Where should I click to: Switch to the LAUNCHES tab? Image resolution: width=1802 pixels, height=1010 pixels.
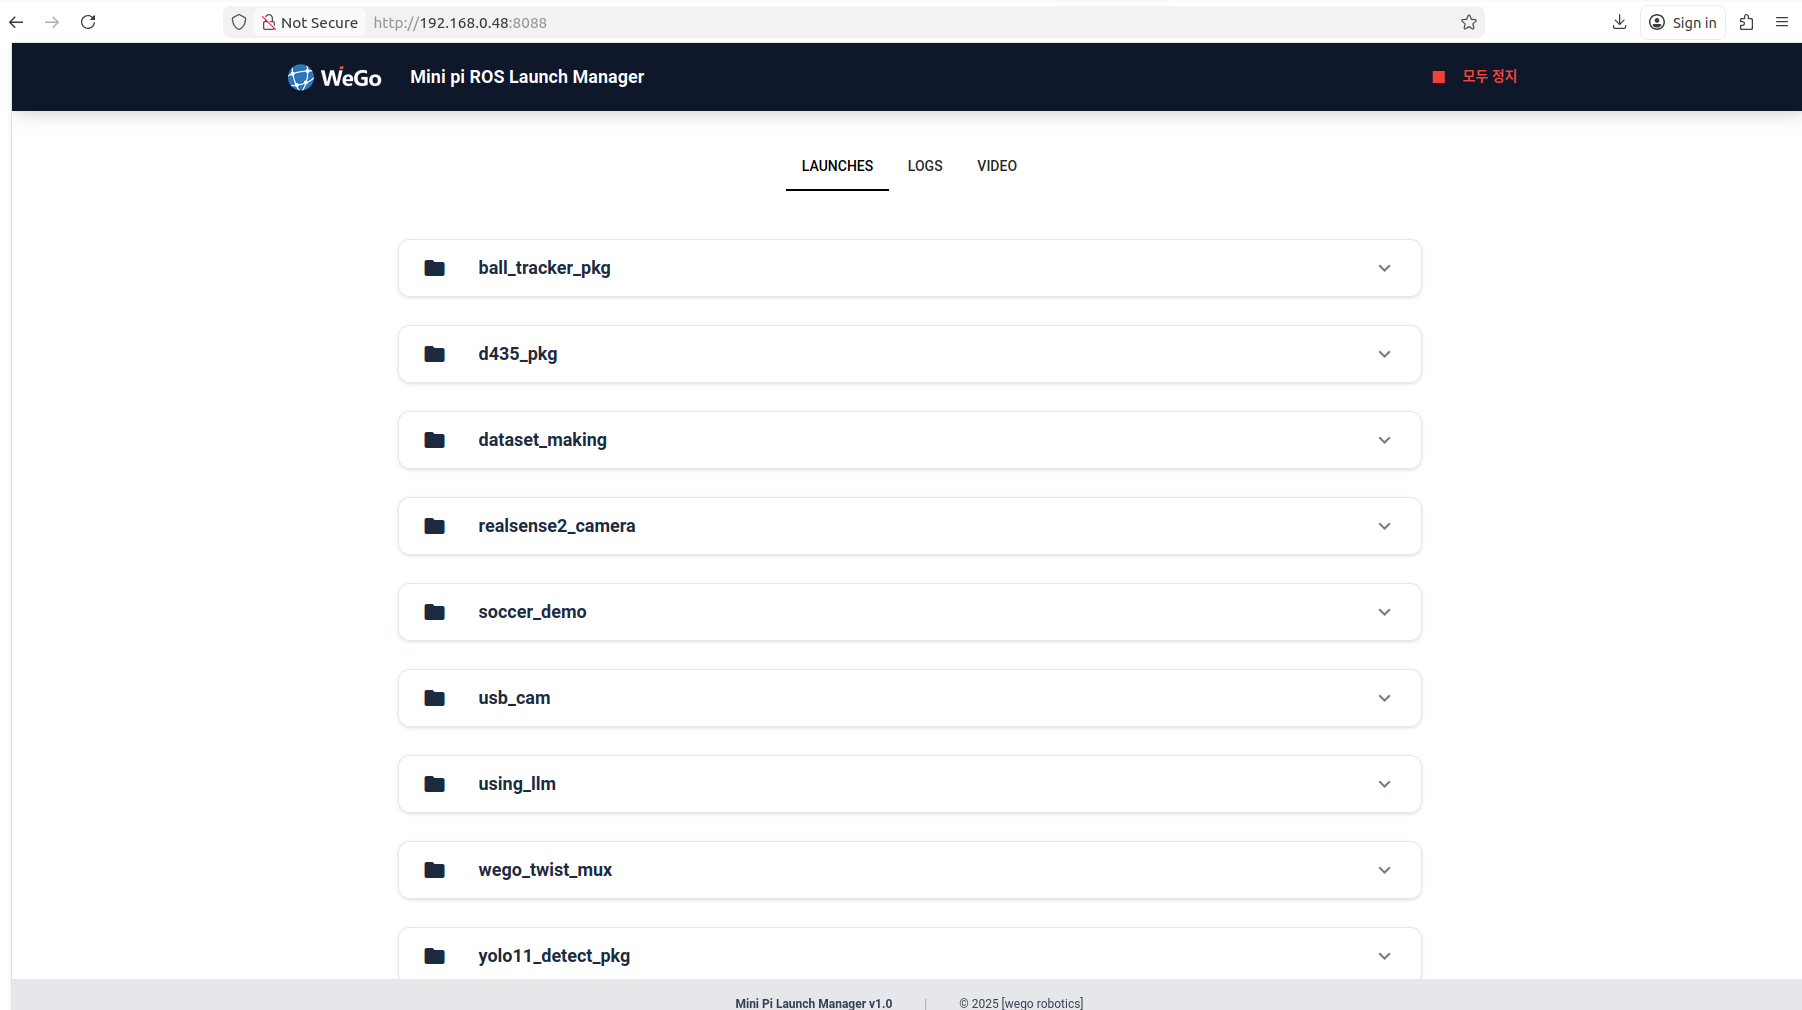(837, 166)
